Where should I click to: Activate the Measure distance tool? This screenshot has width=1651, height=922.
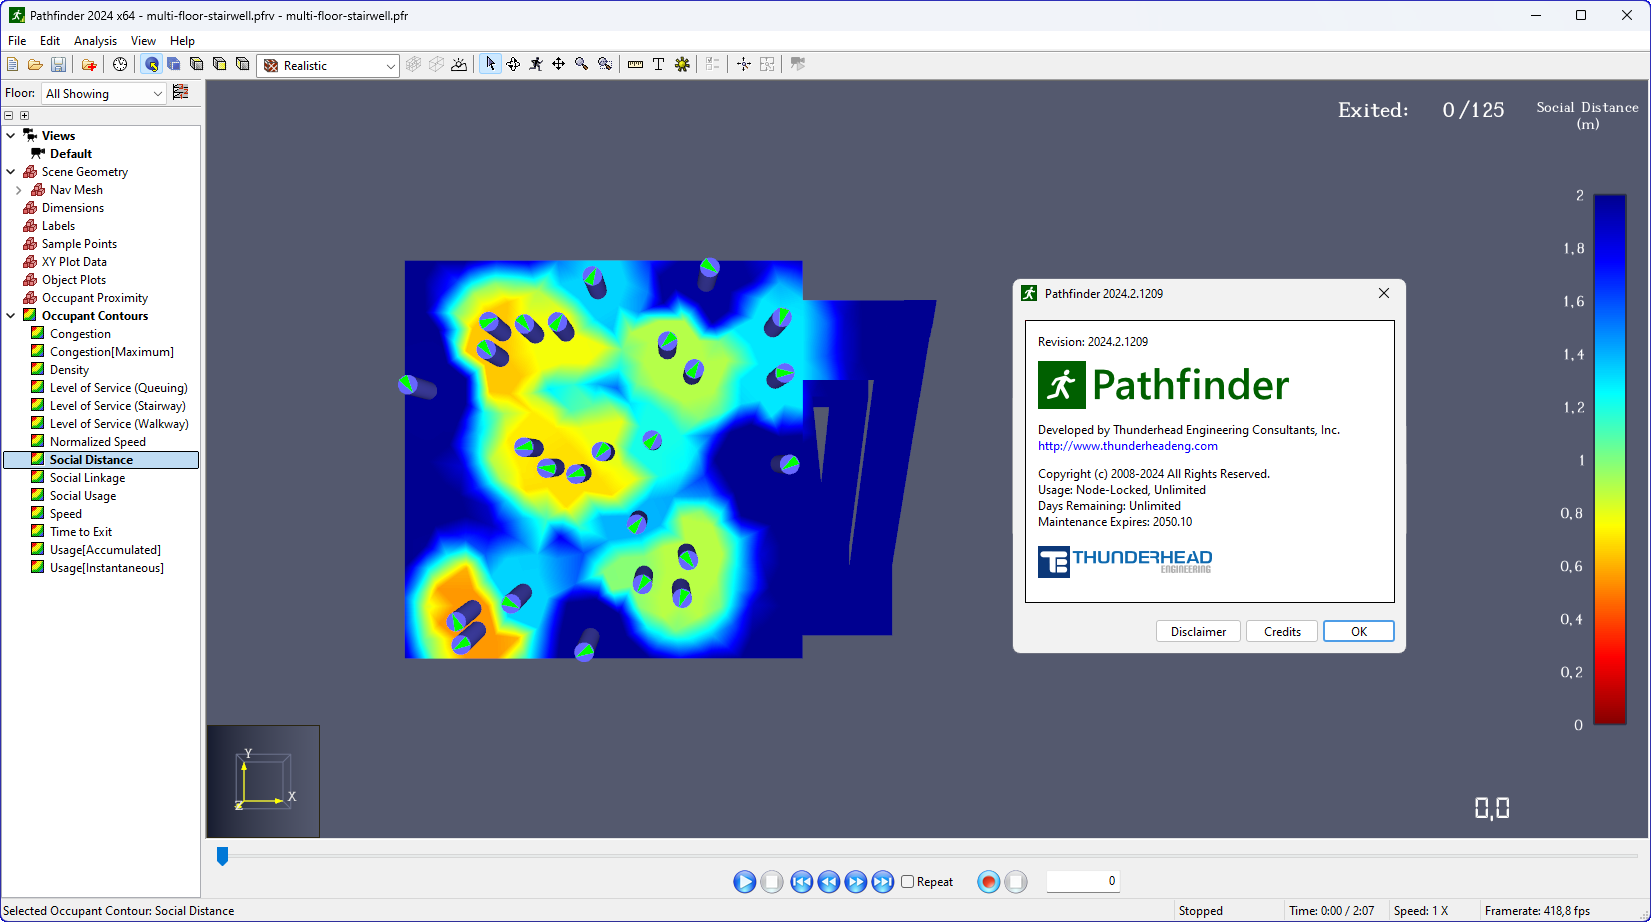click(x=635, y=64)
